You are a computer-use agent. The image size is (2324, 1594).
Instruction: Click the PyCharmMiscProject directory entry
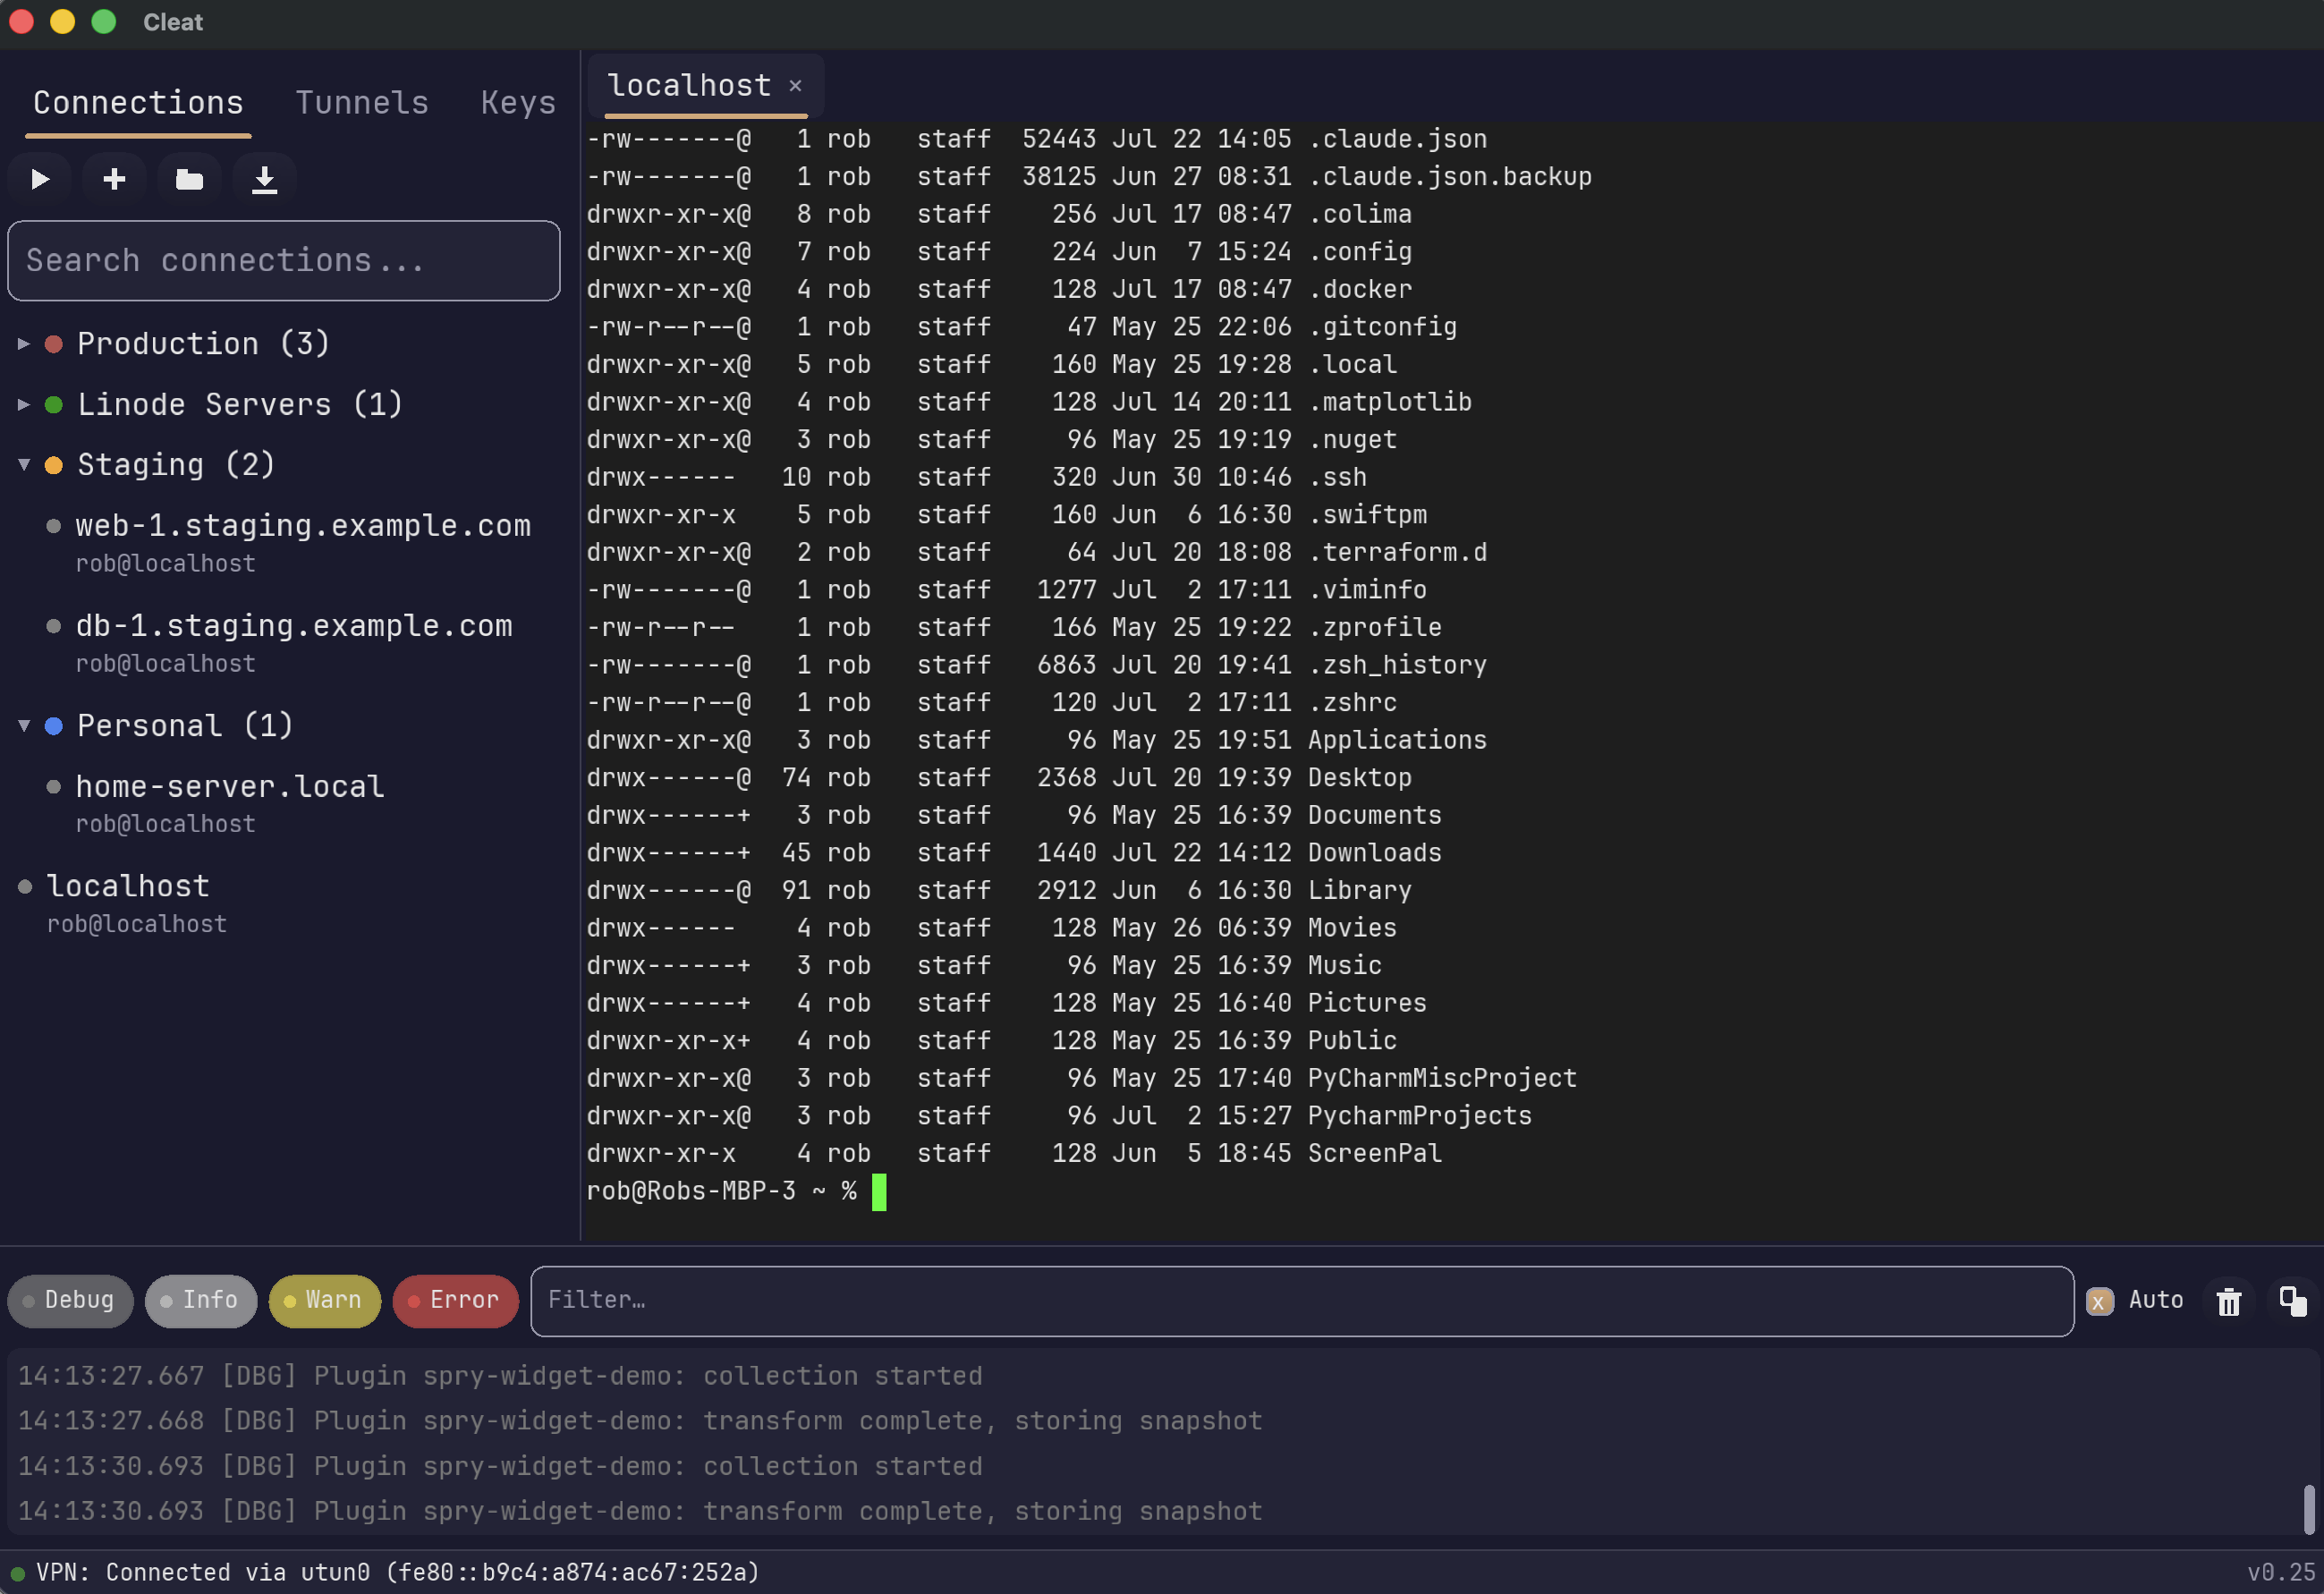tap(1442, 1079)
